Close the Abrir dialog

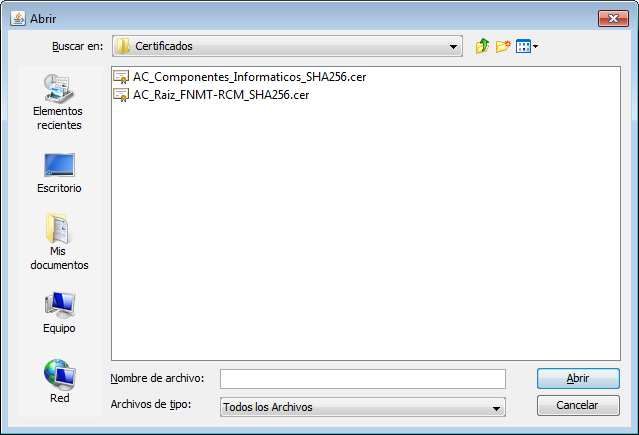[613, 18]
